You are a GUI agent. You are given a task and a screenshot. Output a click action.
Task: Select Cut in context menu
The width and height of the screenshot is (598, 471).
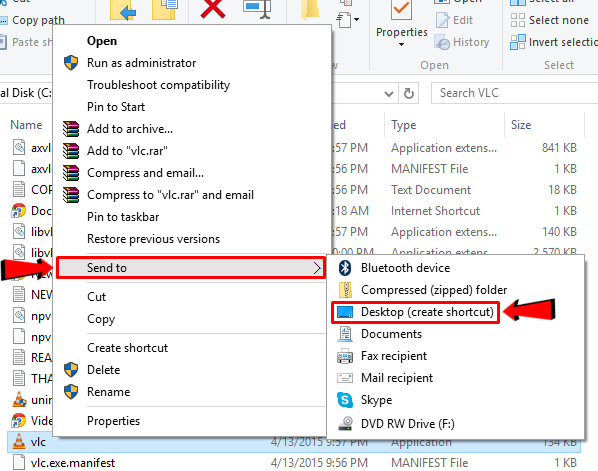pos(96,297)
